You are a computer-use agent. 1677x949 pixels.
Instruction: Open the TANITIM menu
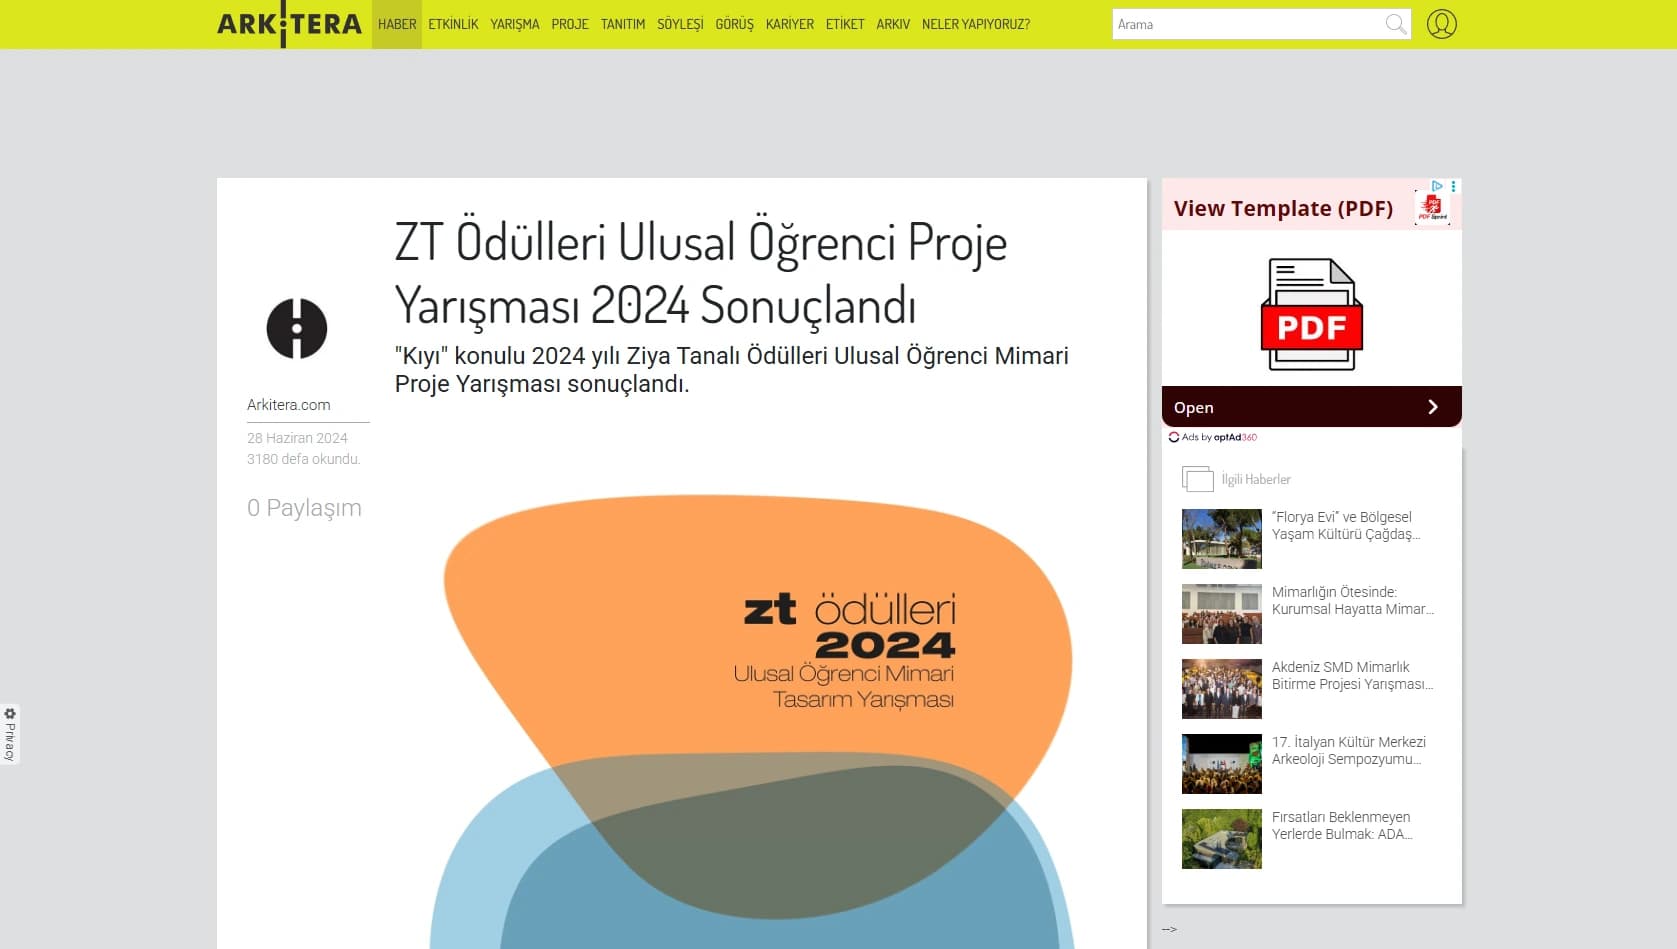tap(623, 24)
